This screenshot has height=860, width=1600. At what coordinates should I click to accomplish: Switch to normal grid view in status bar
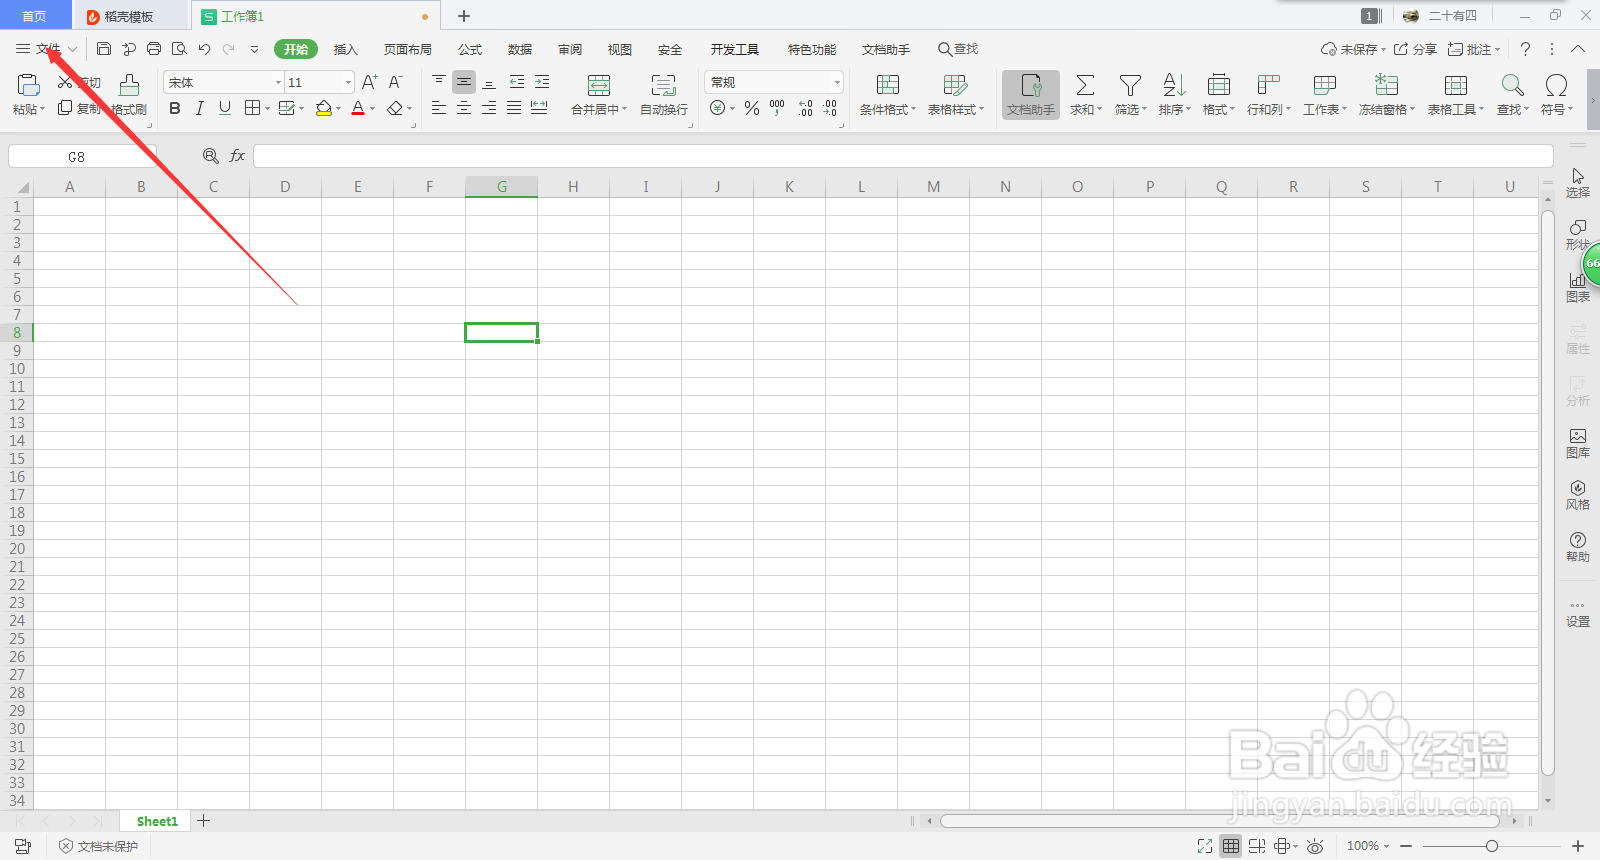click(x=1231, y=846)
